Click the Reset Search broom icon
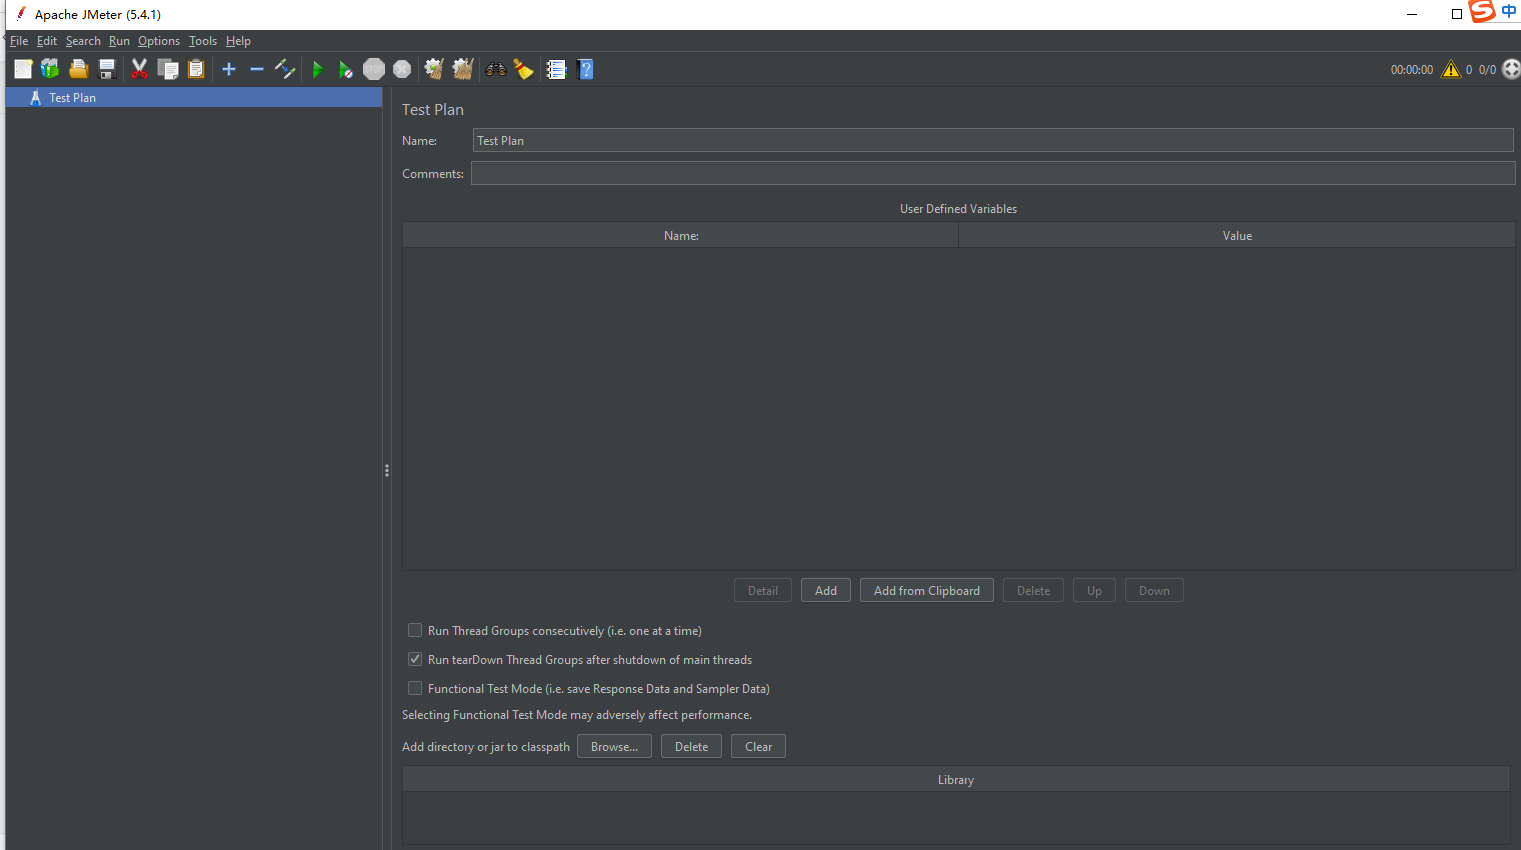 pos(523,69)
